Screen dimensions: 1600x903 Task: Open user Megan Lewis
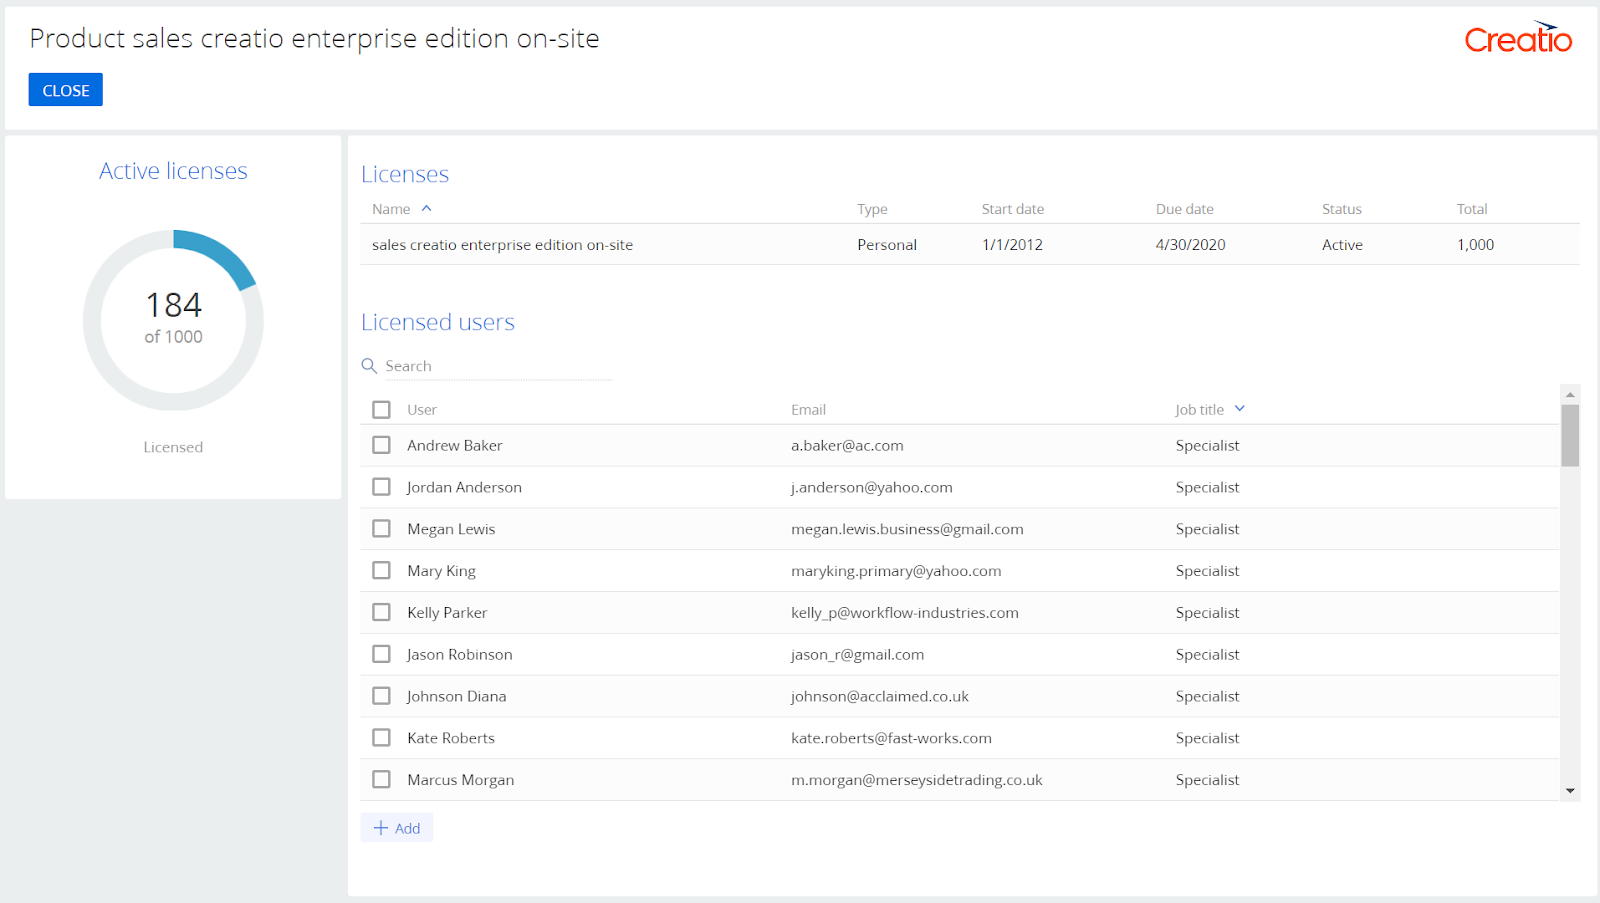(x=451, y=529)
